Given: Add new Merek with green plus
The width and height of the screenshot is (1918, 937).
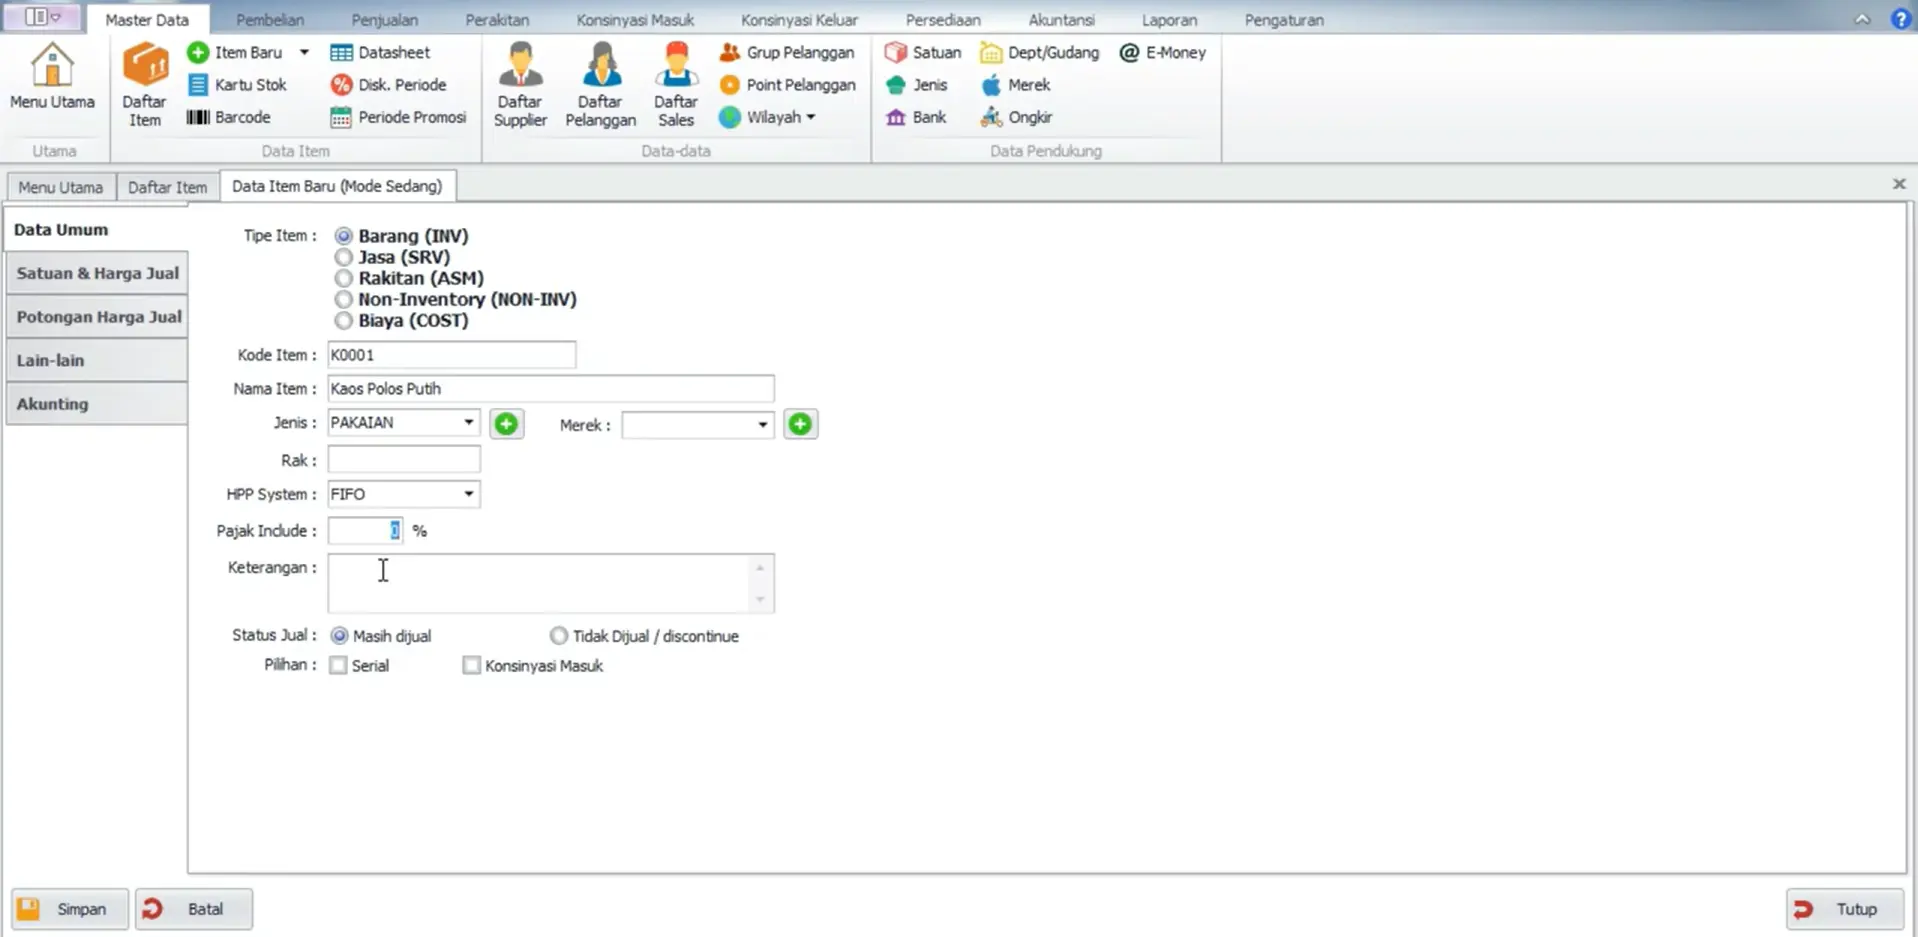Looking at the screenshot, I should point(800,424).
